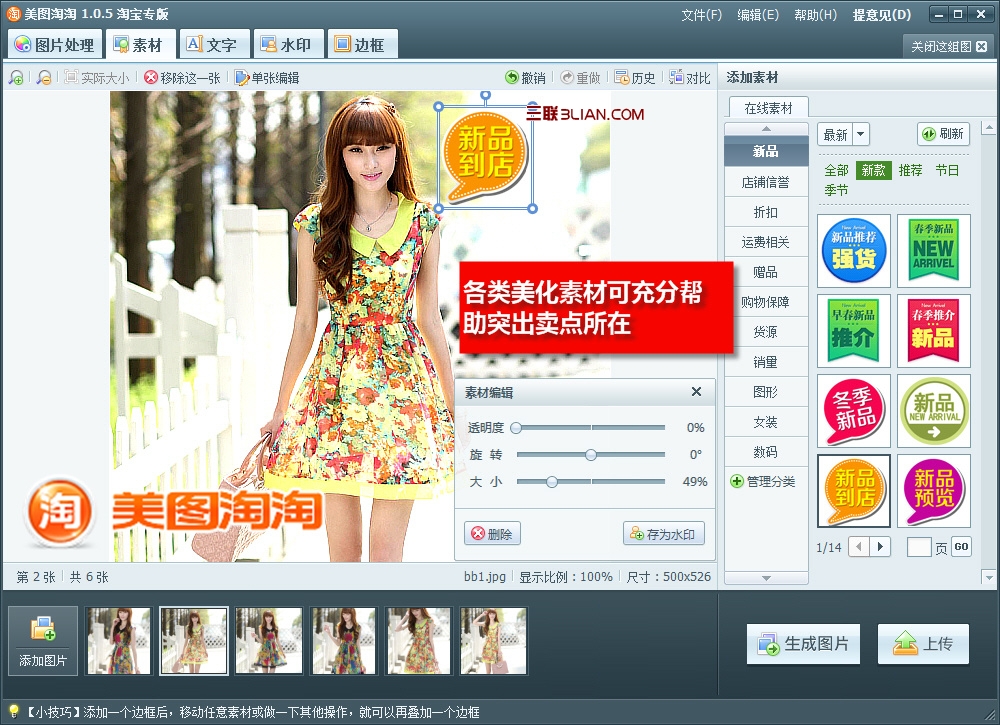The height and width of the screenshot is (725, 1000).
Task: Select the 新品 category
Action: (x=766, y=151)
